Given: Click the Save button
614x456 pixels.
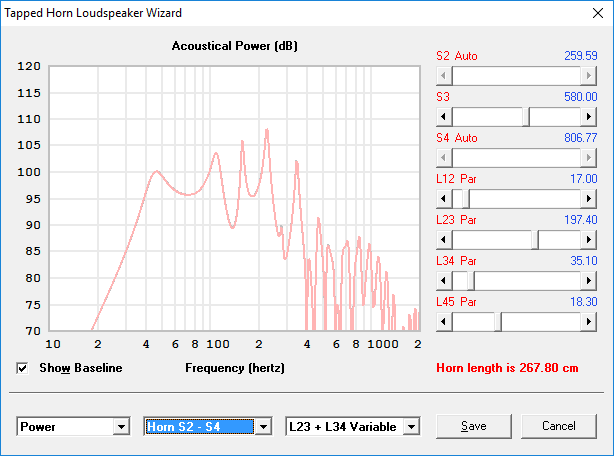Looking at the screenshot, I should point(474,426).
